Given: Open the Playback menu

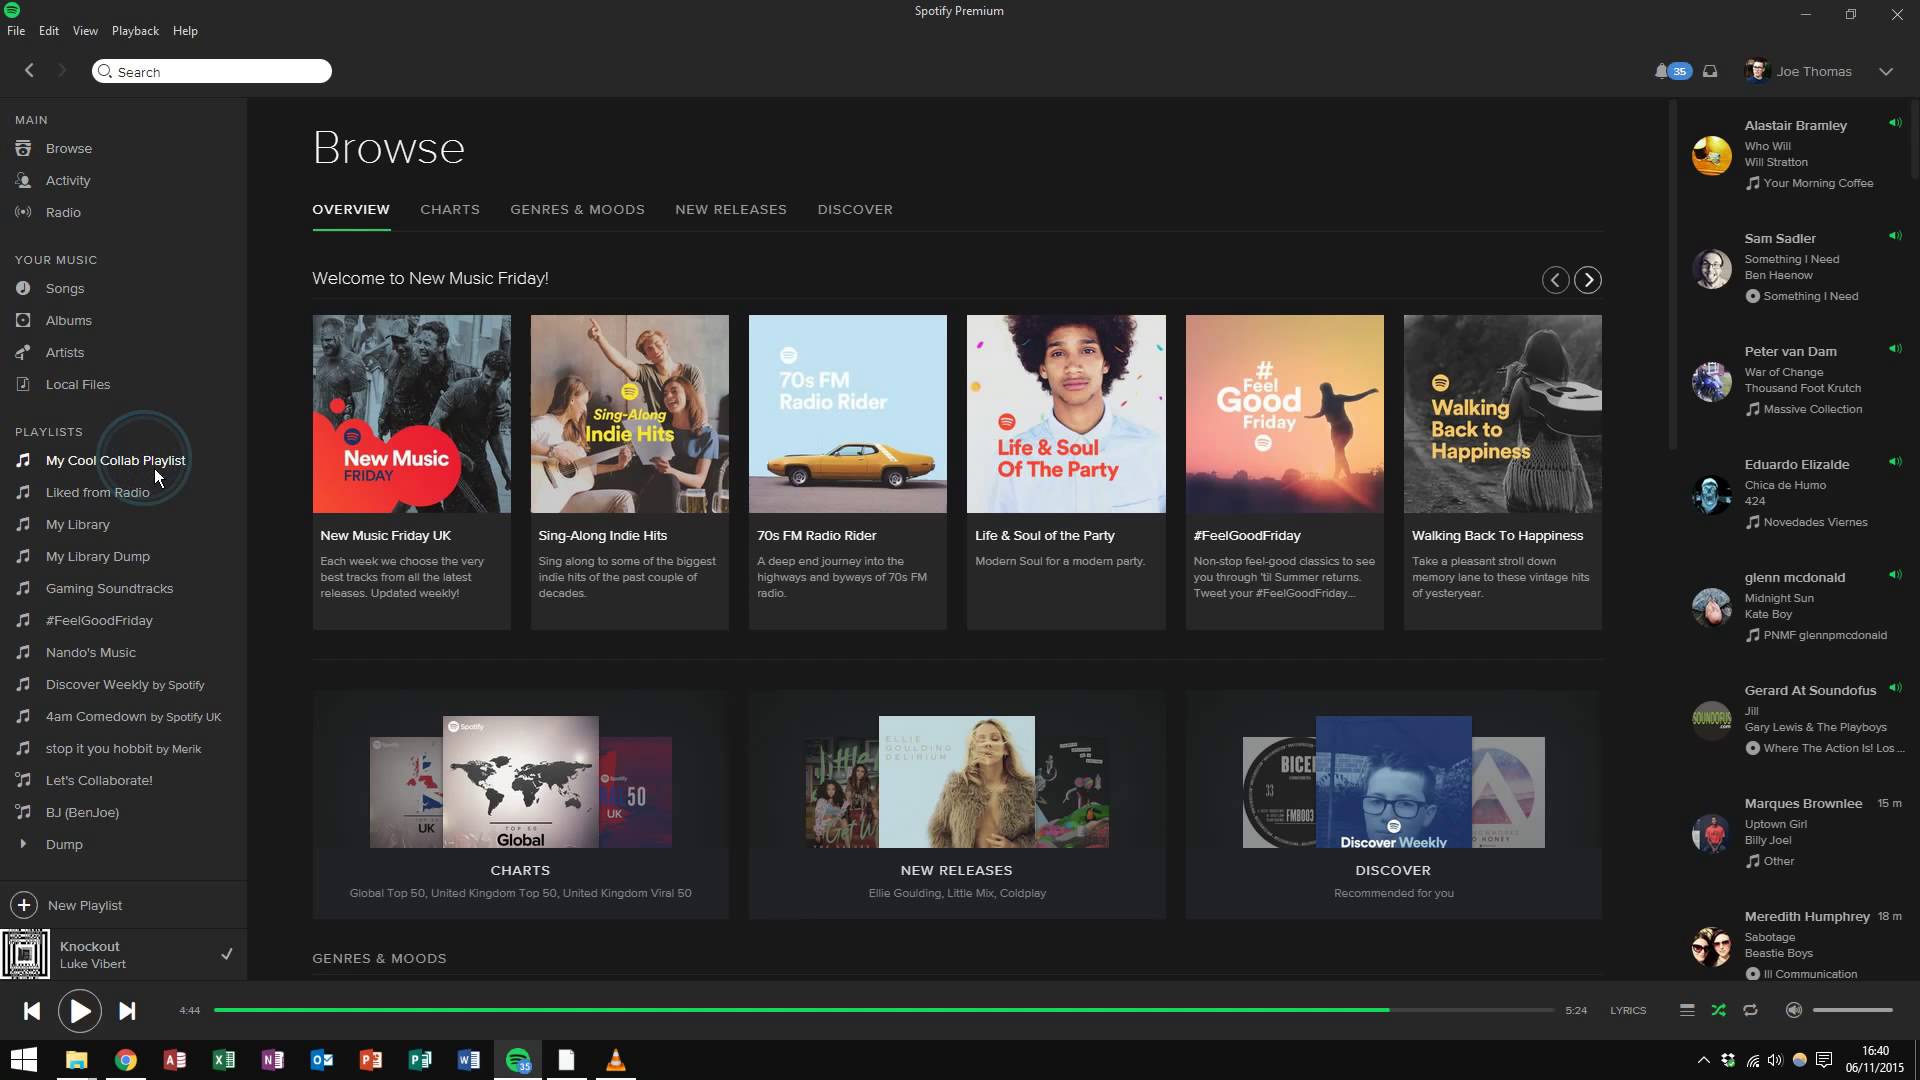Looking at the screenshot, I should tap(135, 31).
